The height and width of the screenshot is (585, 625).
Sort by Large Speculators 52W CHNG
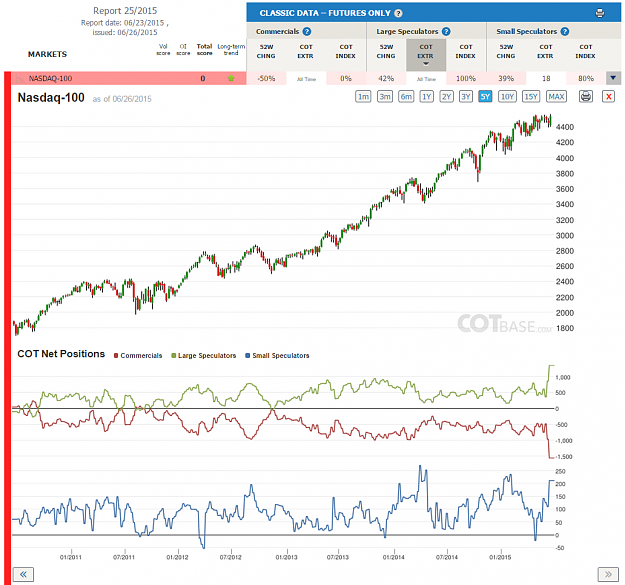click(x=386, y=52)
